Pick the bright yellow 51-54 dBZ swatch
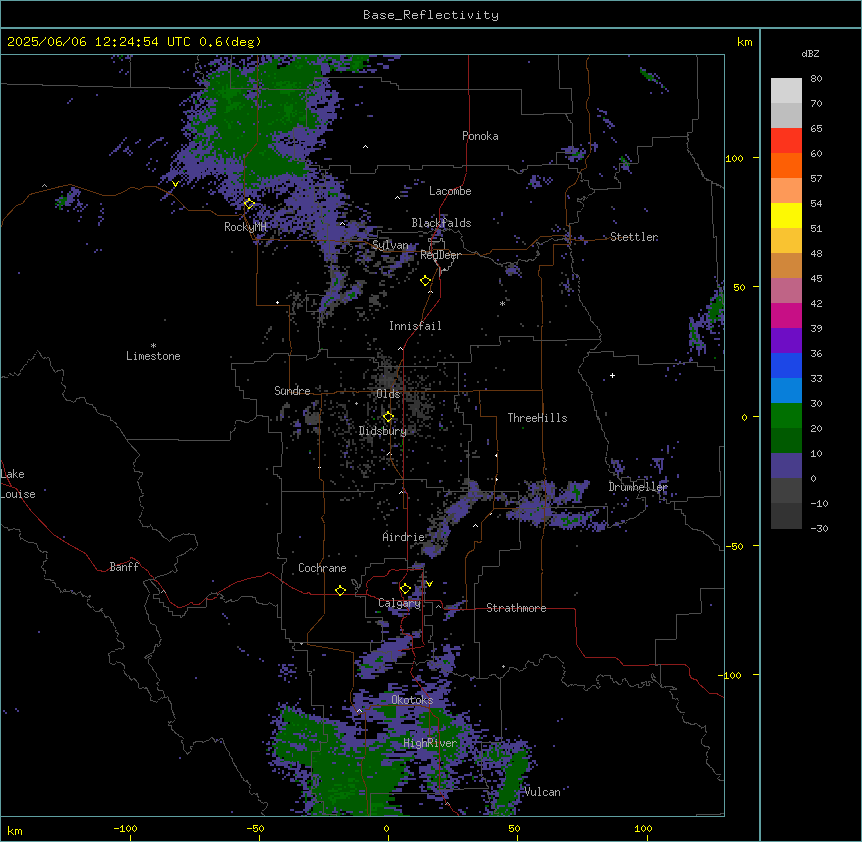 786,215
